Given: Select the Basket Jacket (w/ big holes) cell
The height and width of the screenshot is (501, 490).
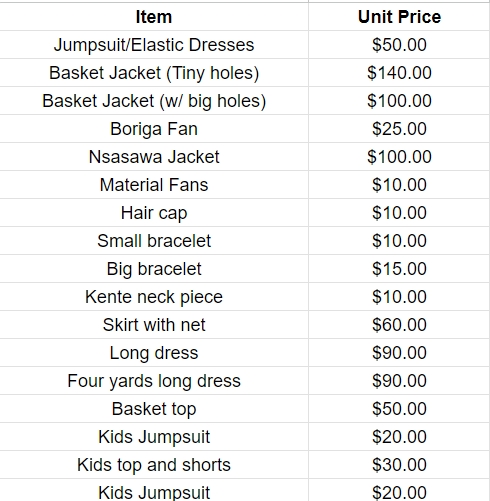Looking at the screenshot, I should (154, 101).
